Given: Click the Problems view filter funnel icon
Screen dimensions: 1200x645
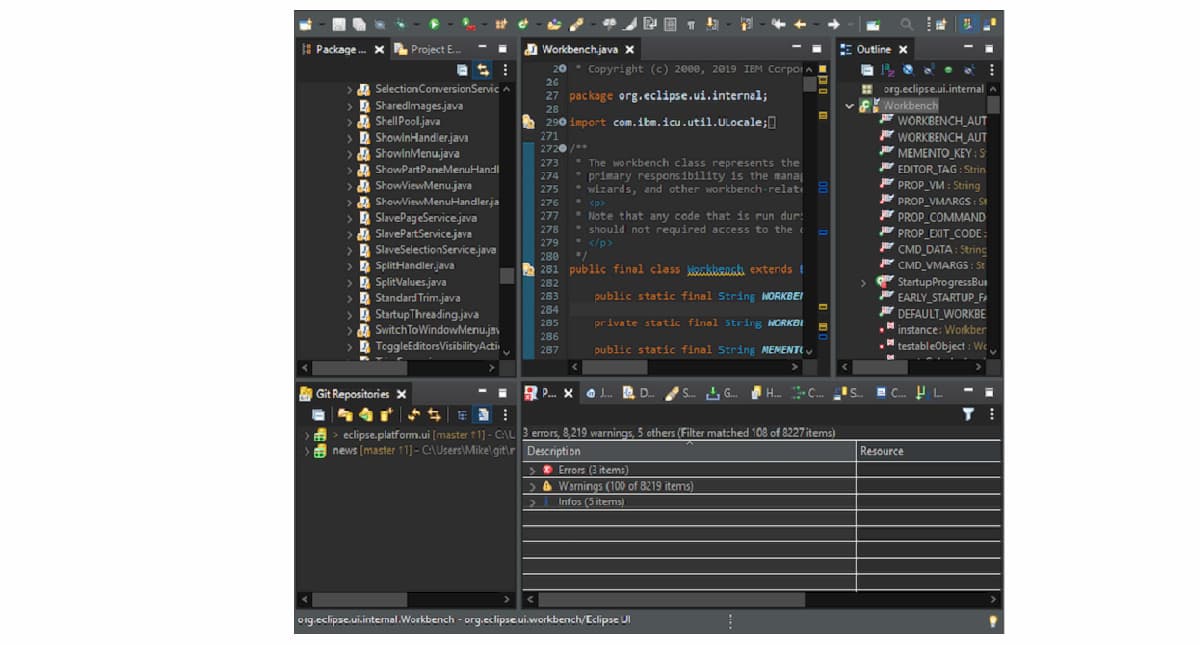Looking at the screenshot, I should [968, 414].
